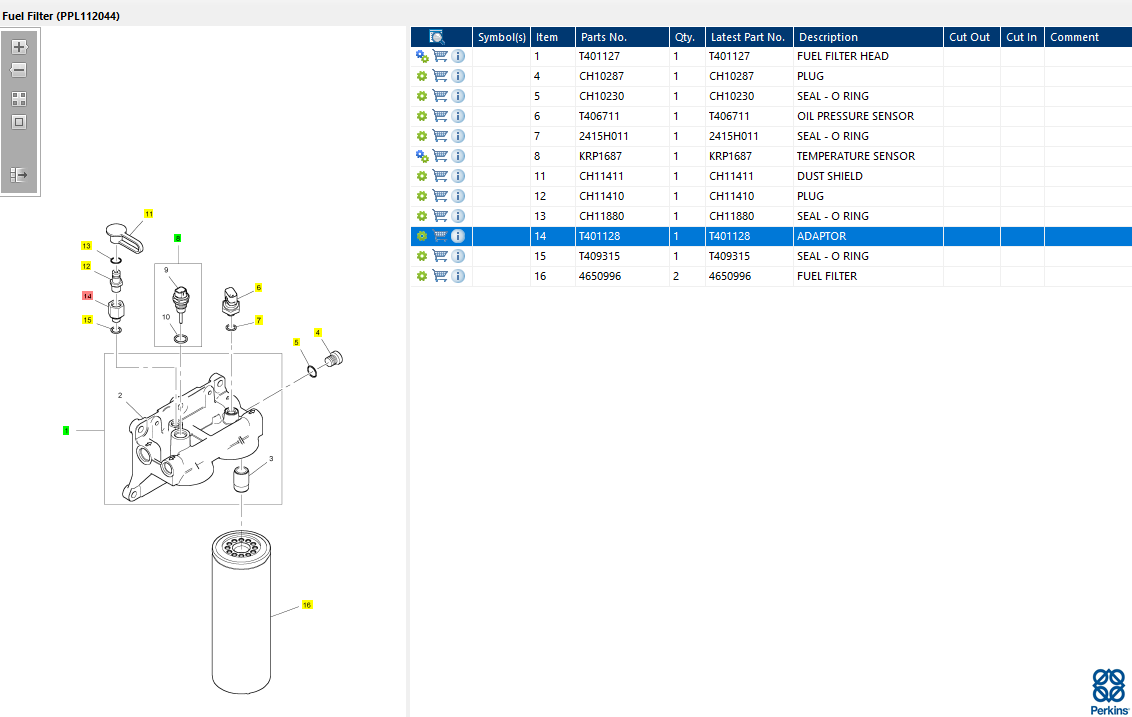
Task: Select callout 12 on the diagram
Action: pyautogui.click(x=87, y=266)
